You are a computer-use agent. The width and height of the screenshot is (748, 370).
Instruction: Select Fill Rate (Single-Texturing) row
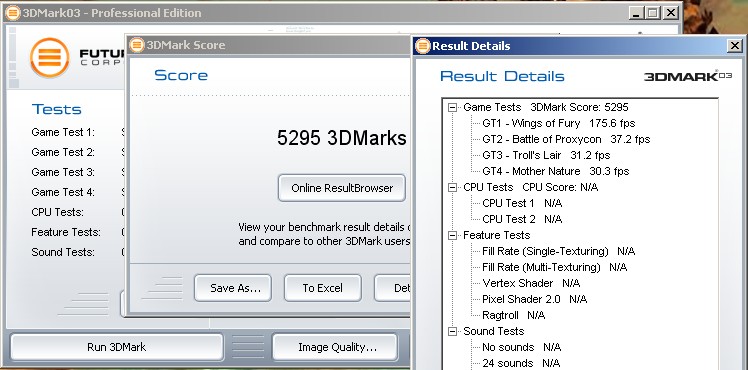[x=559, y=251]
